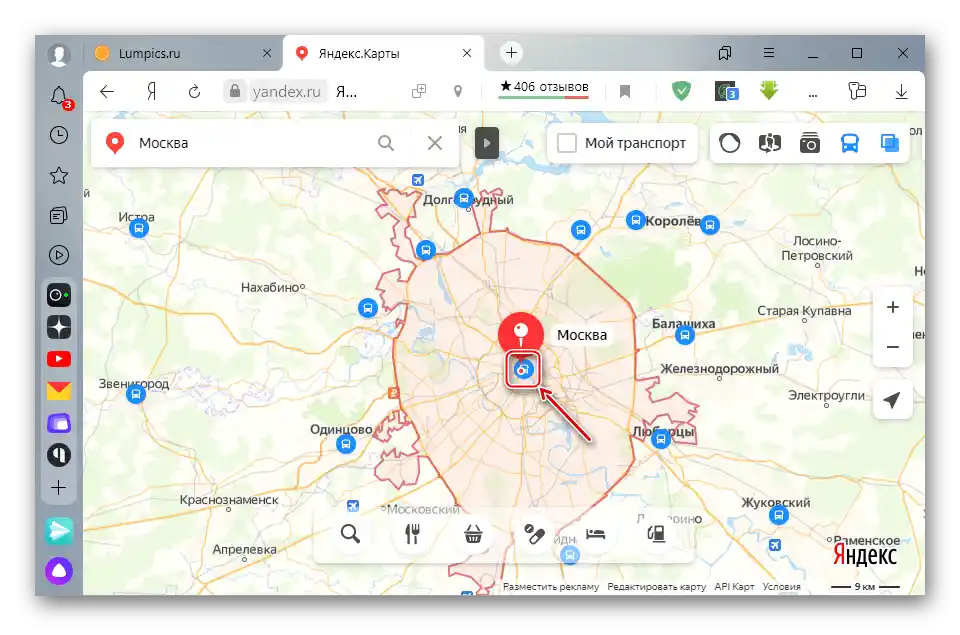Open Alice assistant purple icon
The image size is (960, 635).
pos(59,571)
